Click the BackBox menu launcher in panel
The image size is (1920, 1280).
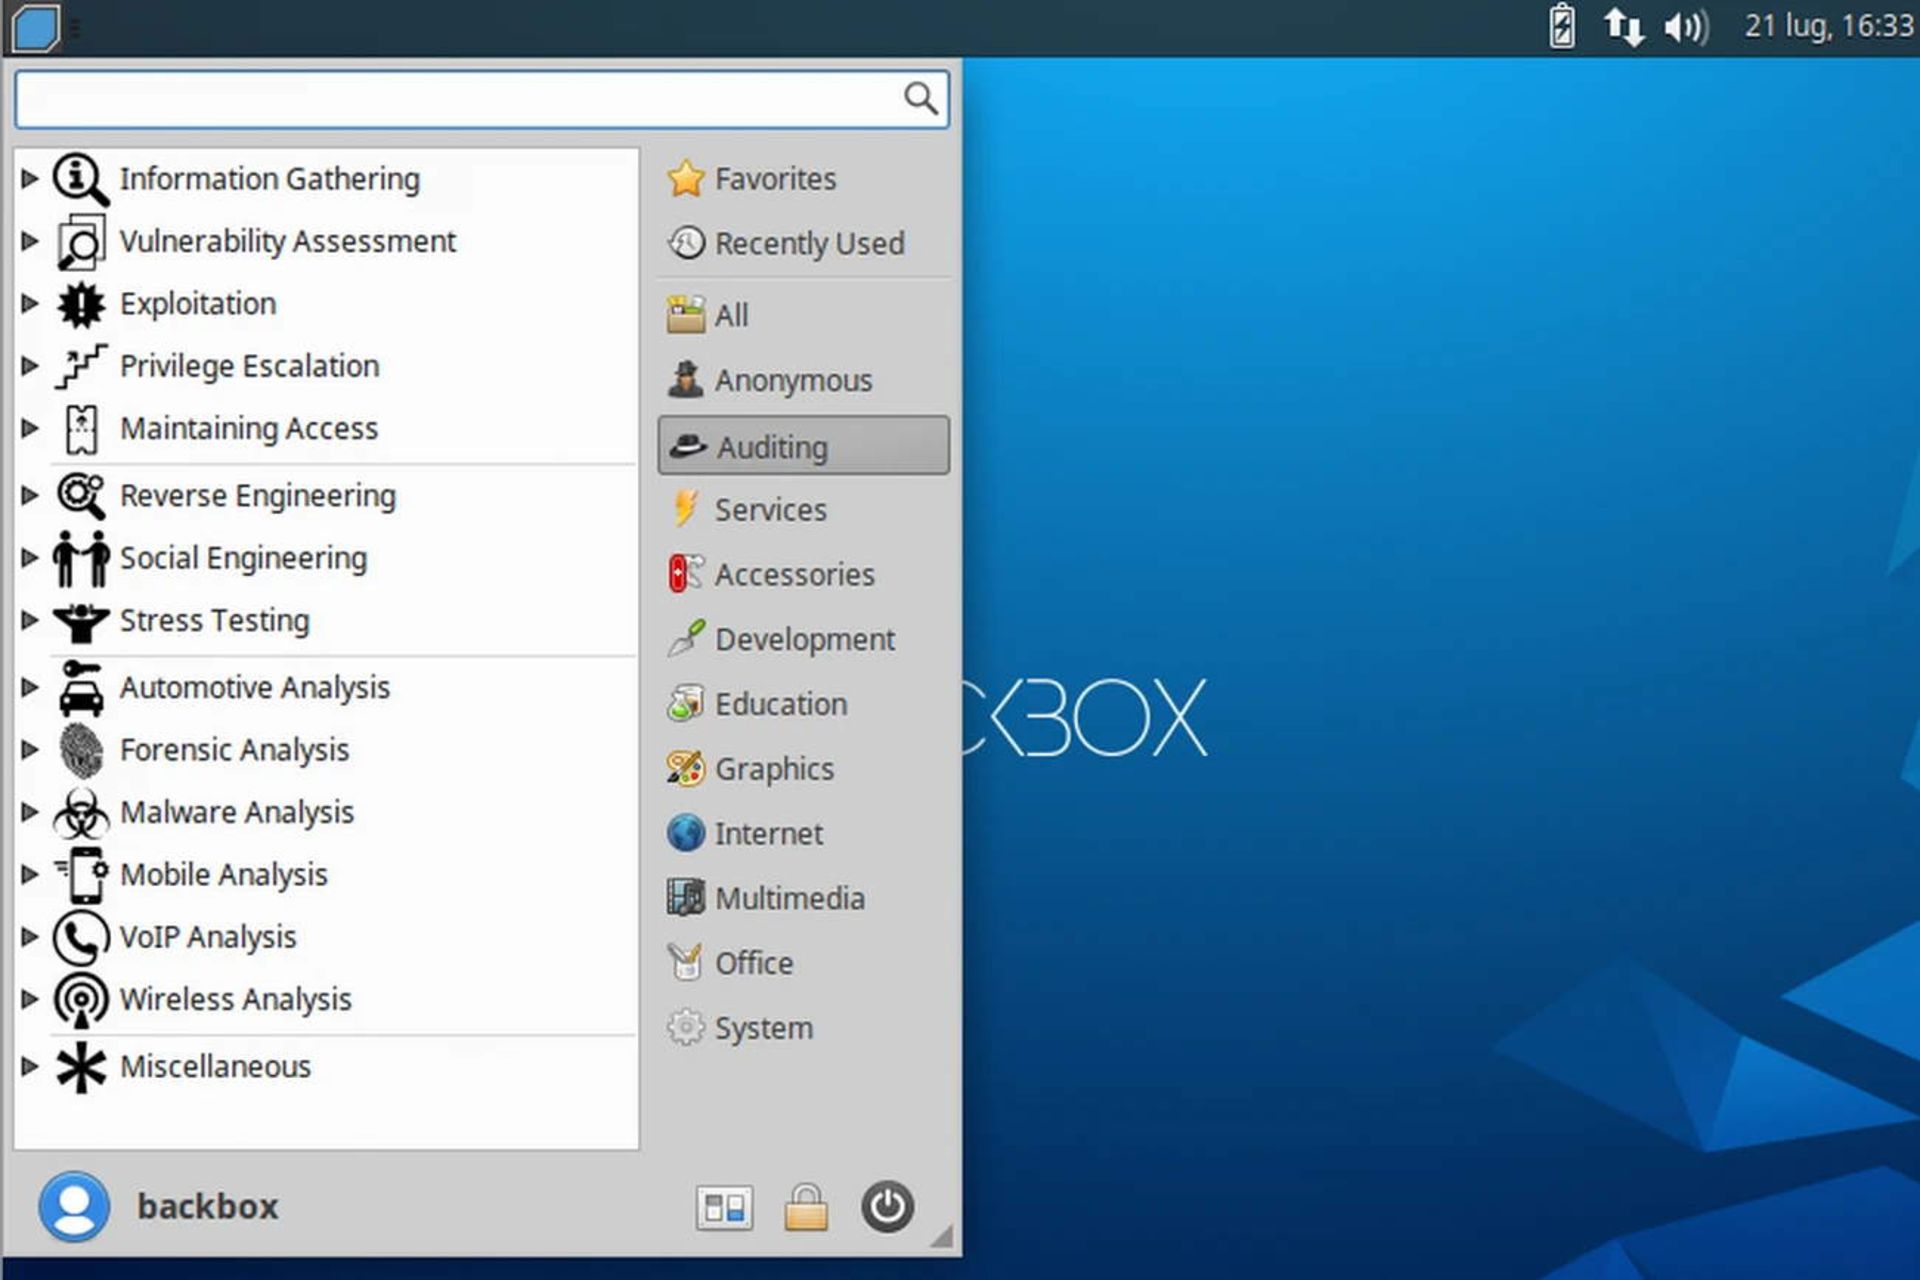click(36, 27)
